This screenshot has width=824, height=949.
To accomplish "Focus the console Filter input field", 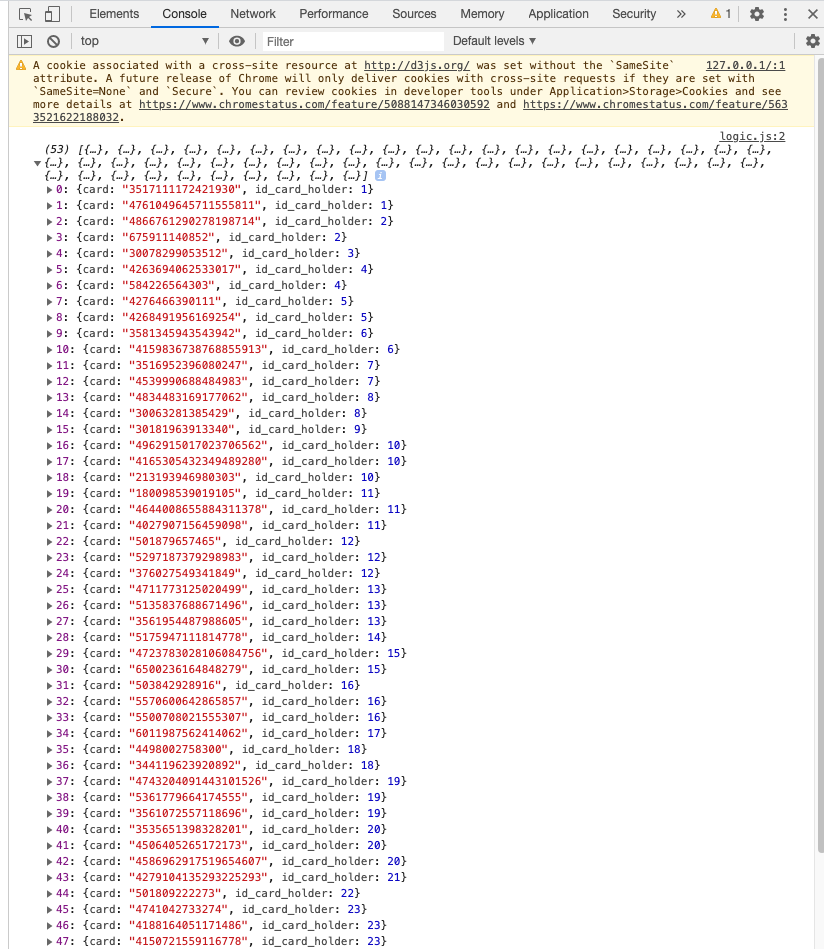I will (352, 41).
